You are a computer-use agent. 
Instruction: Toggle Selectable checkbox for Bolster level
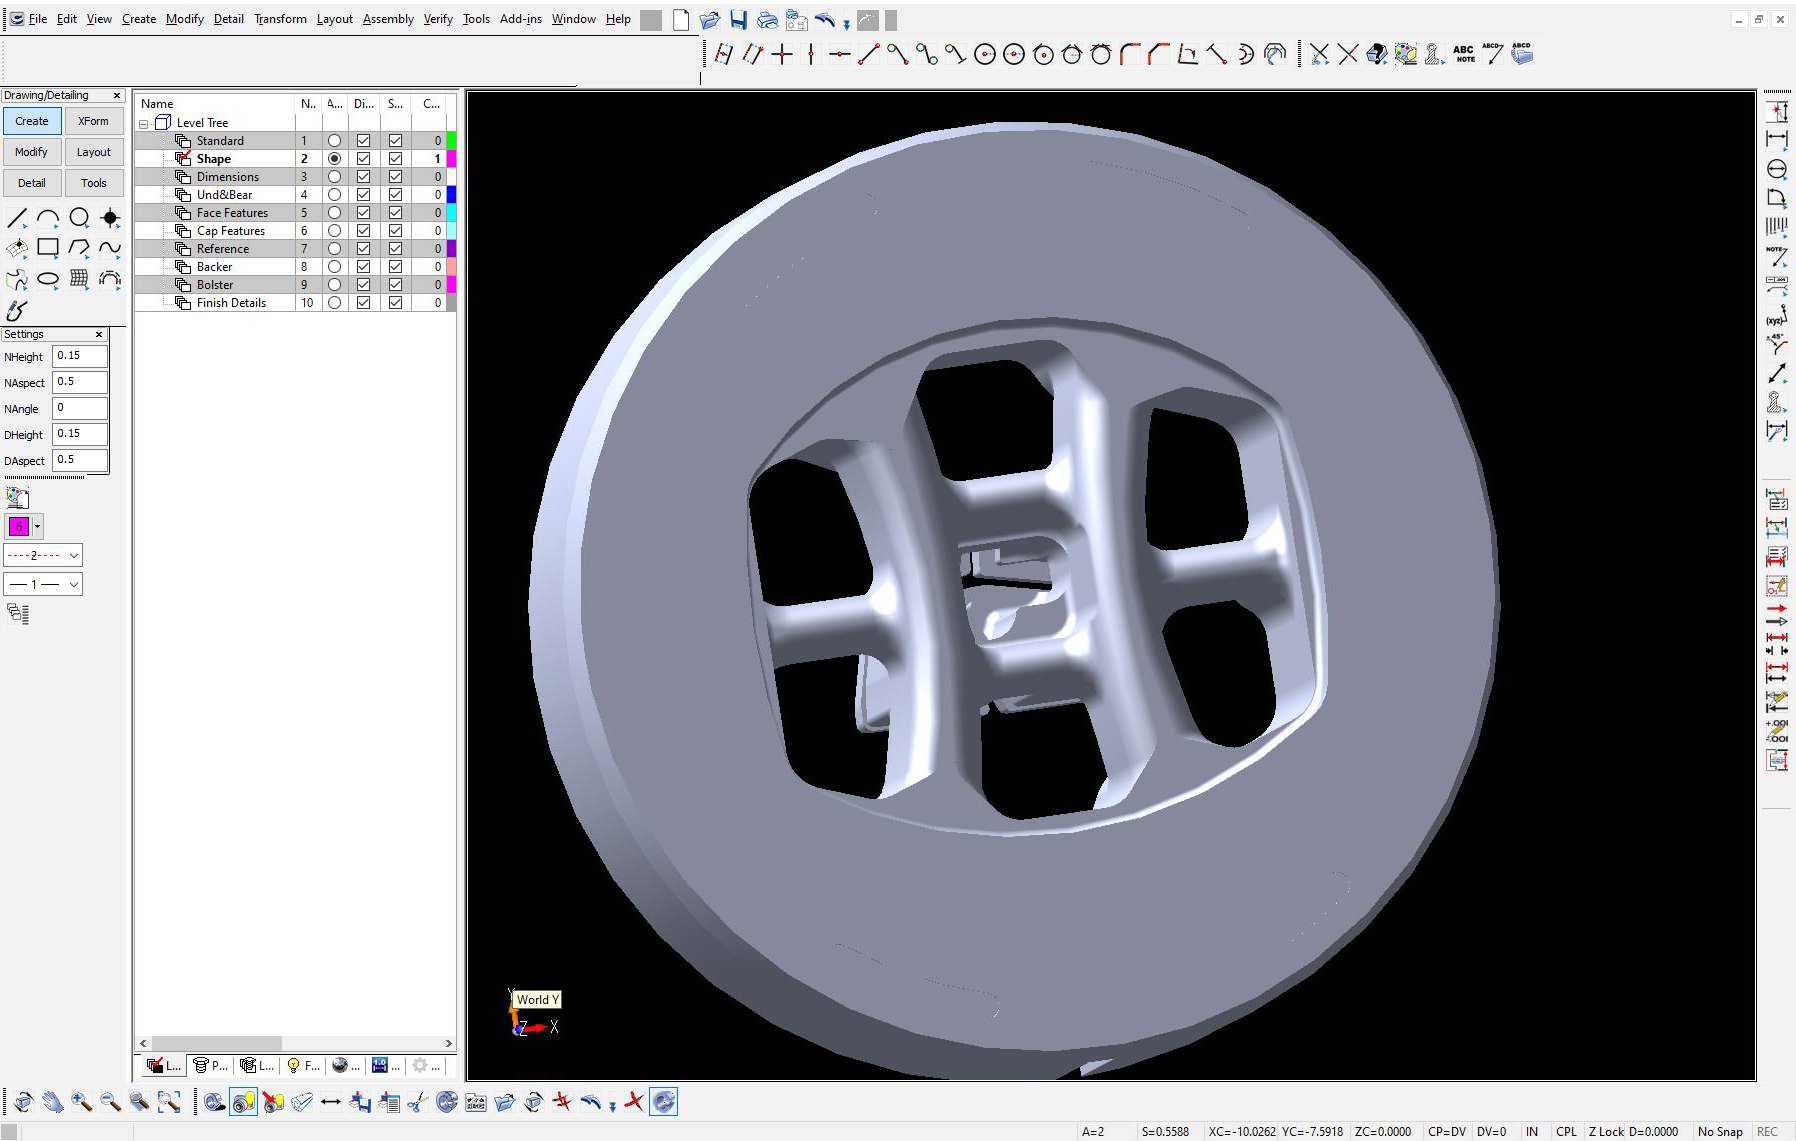[x=396, y=285]
